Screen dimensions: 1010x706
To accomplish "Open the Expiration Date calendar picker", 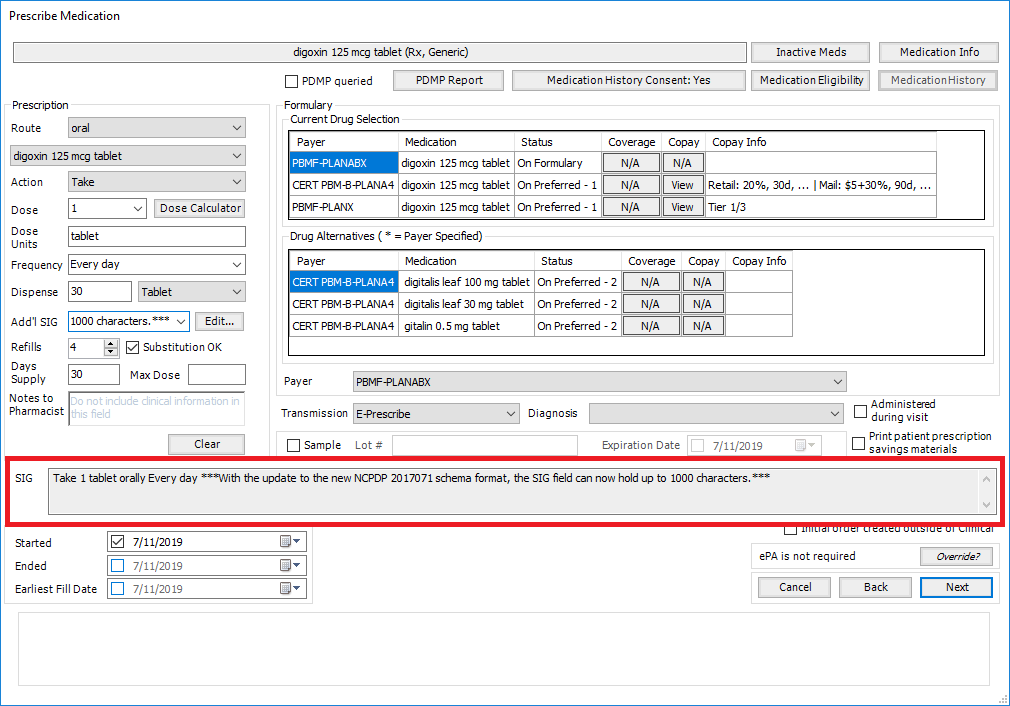I will (805, 445).
